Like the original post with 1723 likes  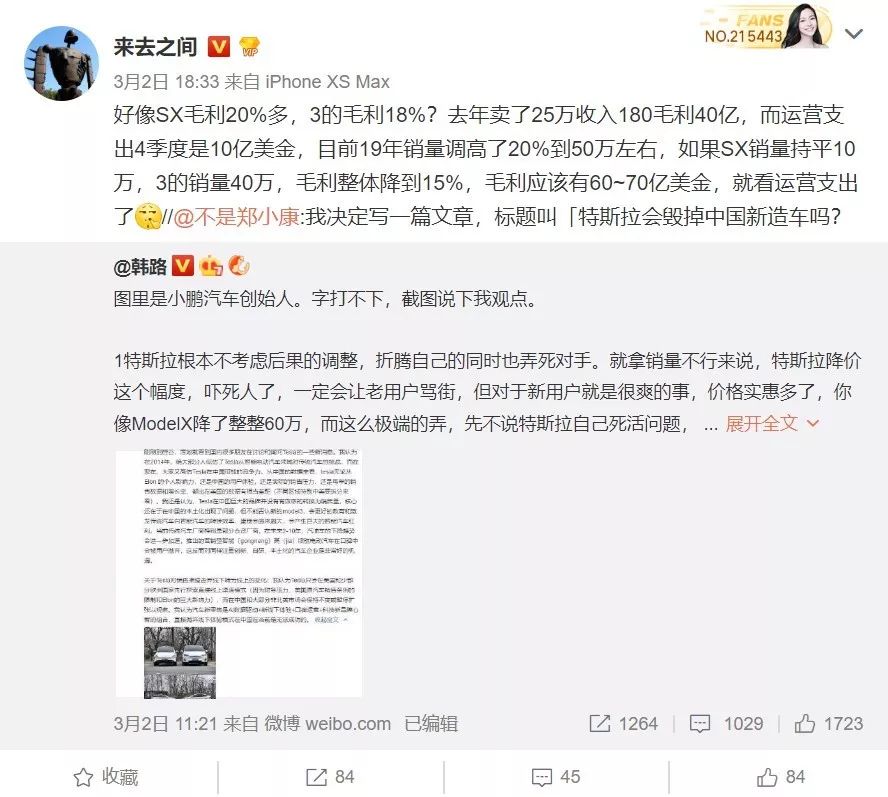click(x=829, y=723)
